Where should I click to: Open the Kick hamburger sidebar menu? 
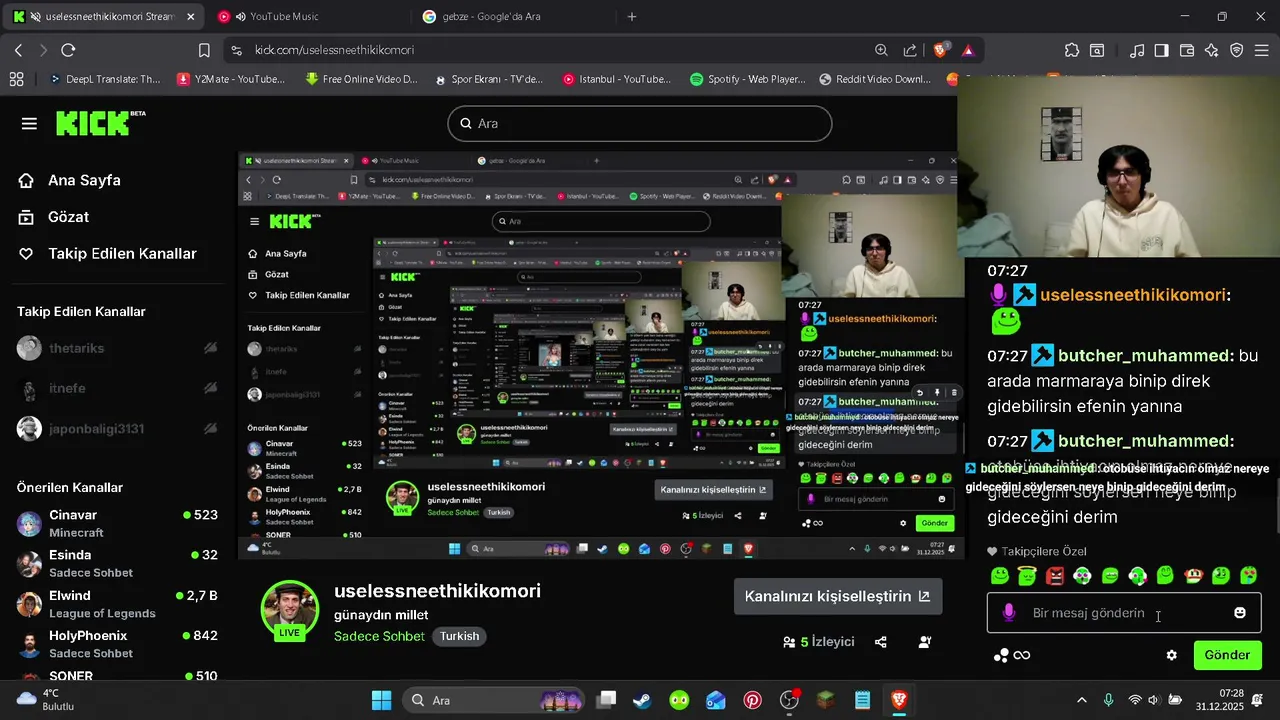click(x=29, y=124)
